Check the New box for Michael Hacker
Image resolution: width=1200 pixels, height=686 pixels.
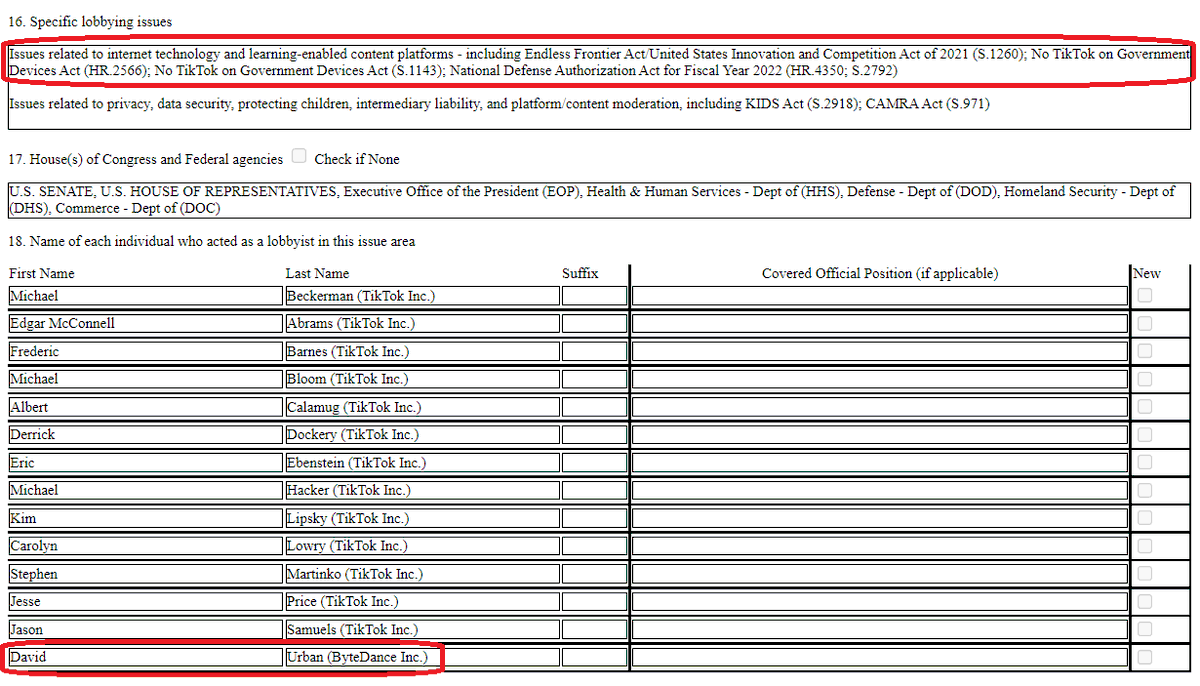point(1144,490)
